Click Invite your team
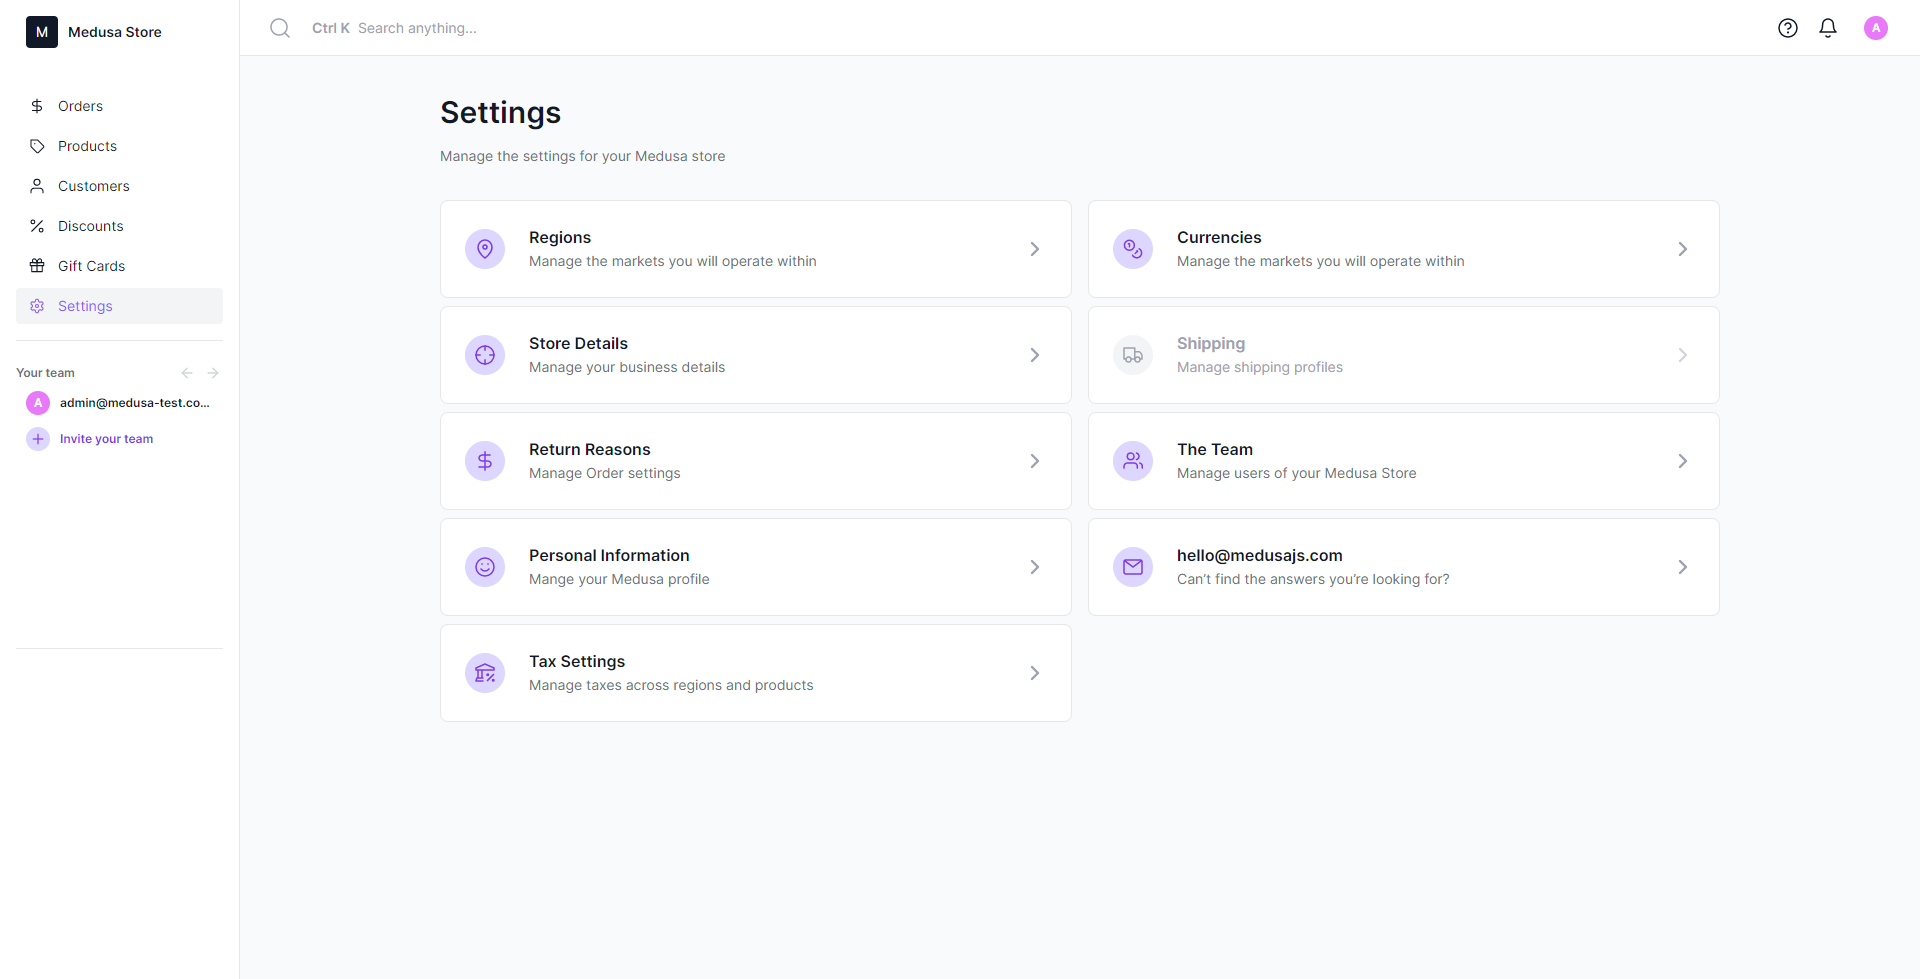The height and width of the screenshot is (979, 1920). click(106, 438)
